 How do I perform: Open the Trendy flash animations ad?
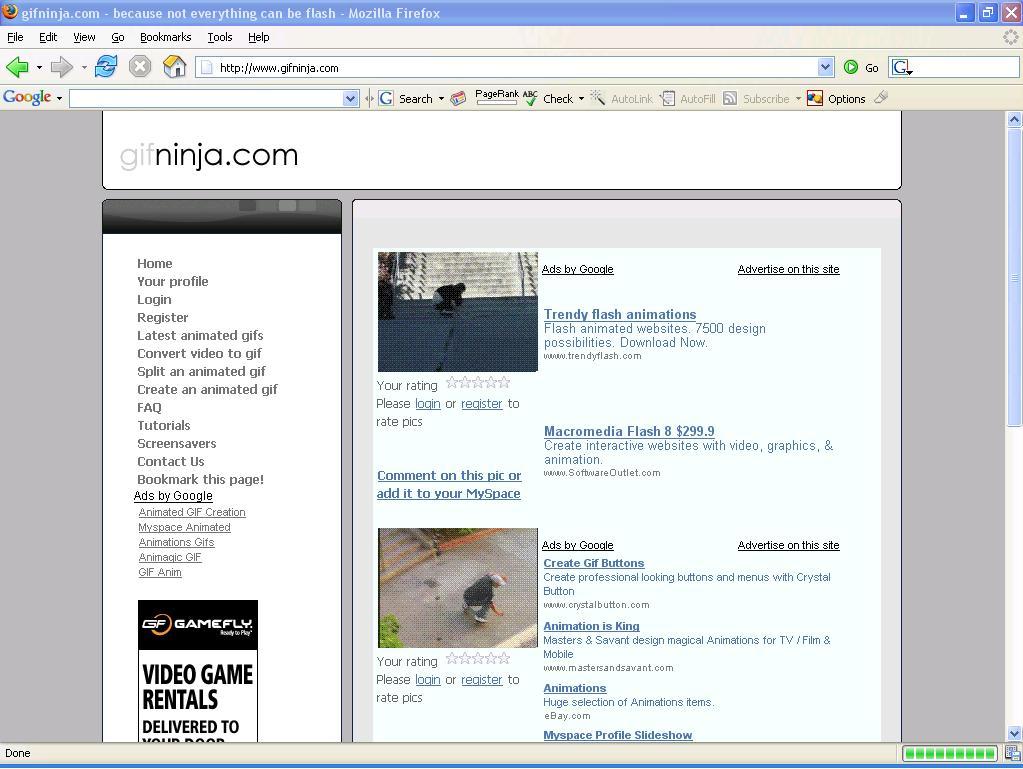620,314
